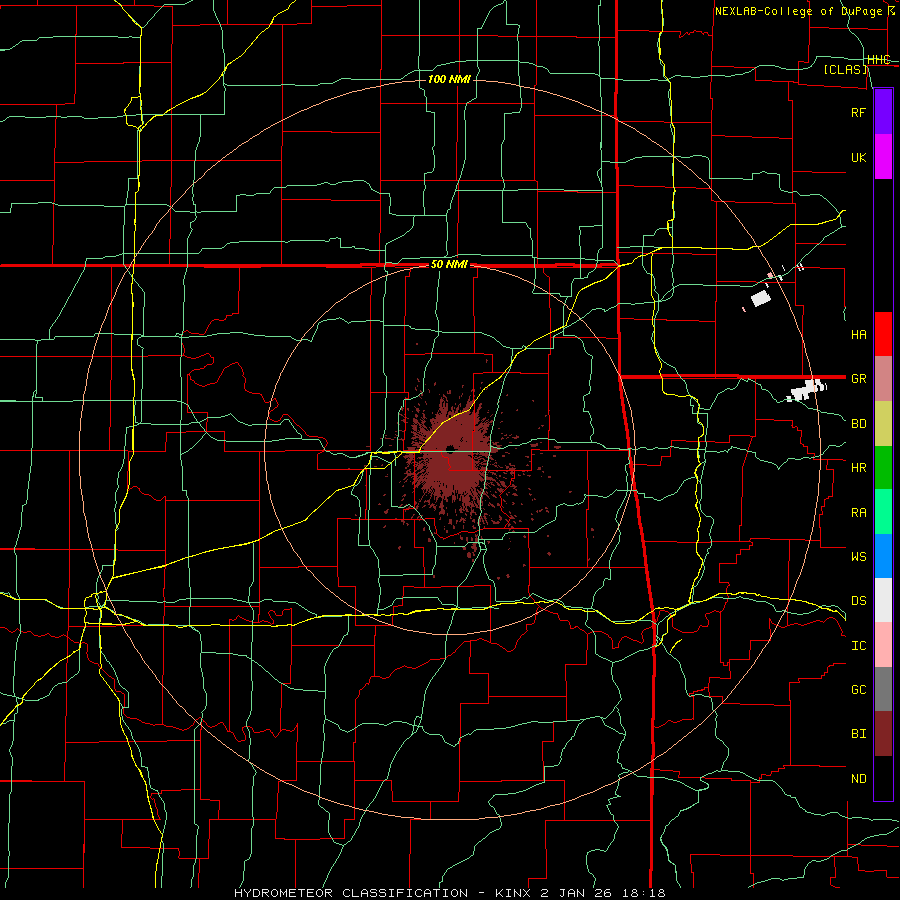Click the GR legend label

858,379
